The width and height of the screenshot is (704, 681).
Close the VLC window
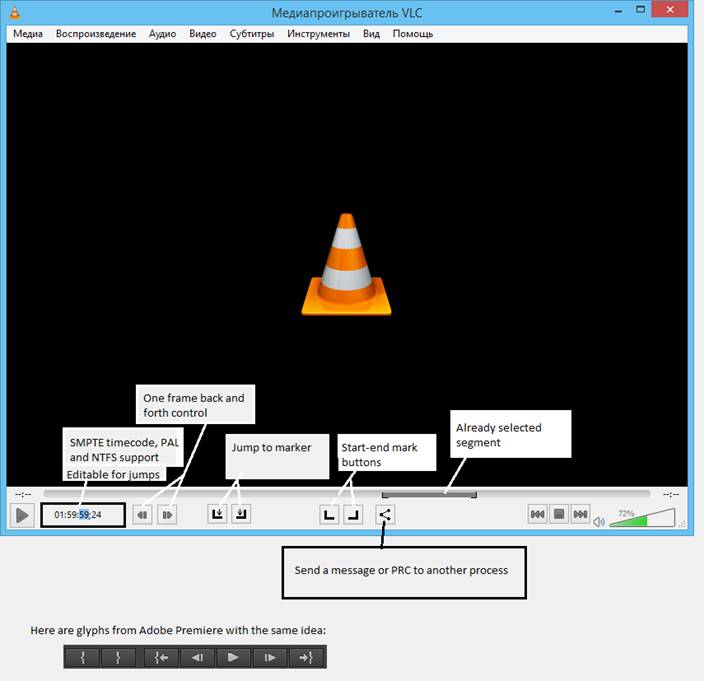pyautogui.click(x=670, y=9)
